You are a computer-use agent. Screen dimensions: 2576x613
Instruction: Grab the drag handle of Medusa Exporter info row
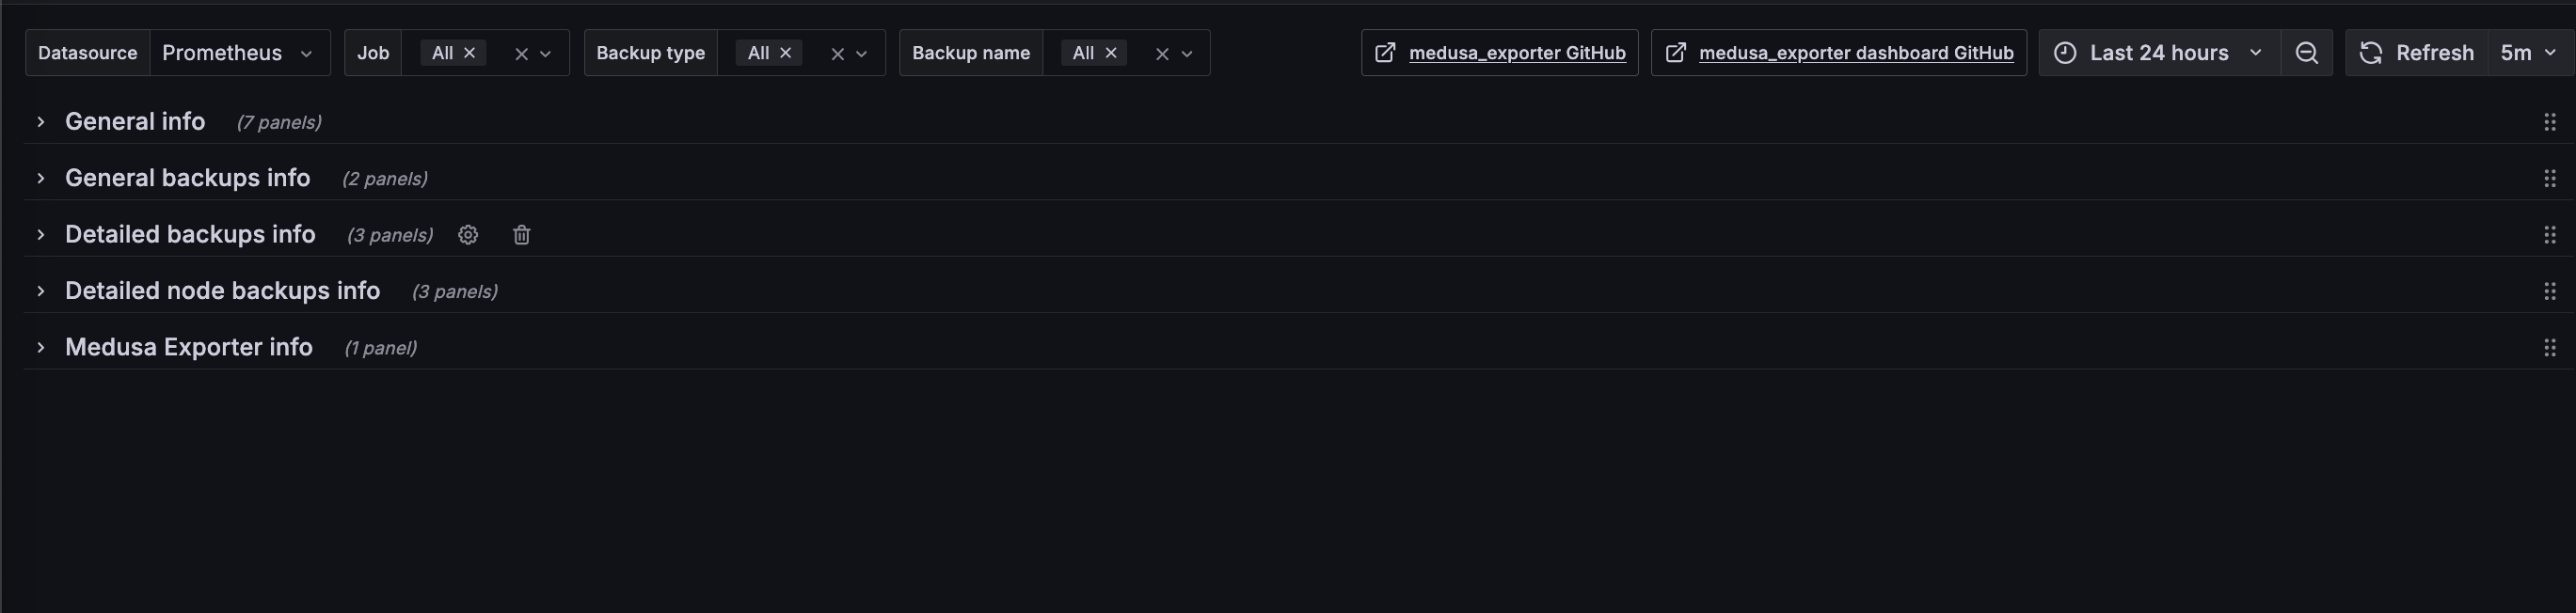(2551, 347)
